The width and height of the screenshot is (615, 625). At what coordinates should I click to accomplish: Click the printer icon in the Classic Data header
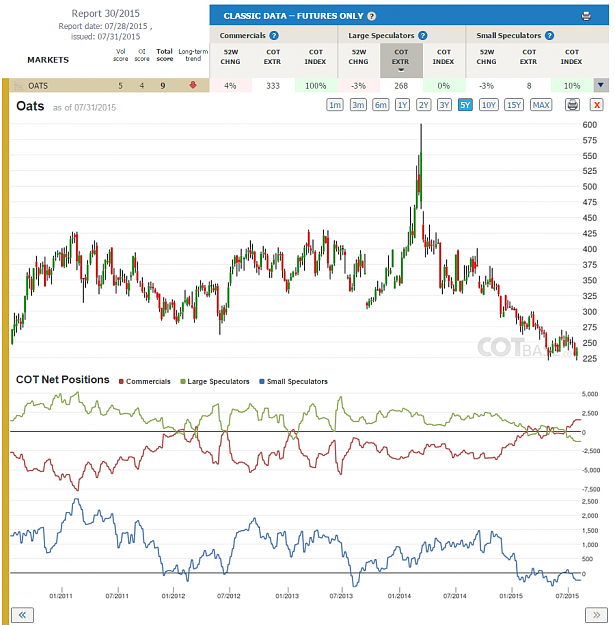coord(586,16)
